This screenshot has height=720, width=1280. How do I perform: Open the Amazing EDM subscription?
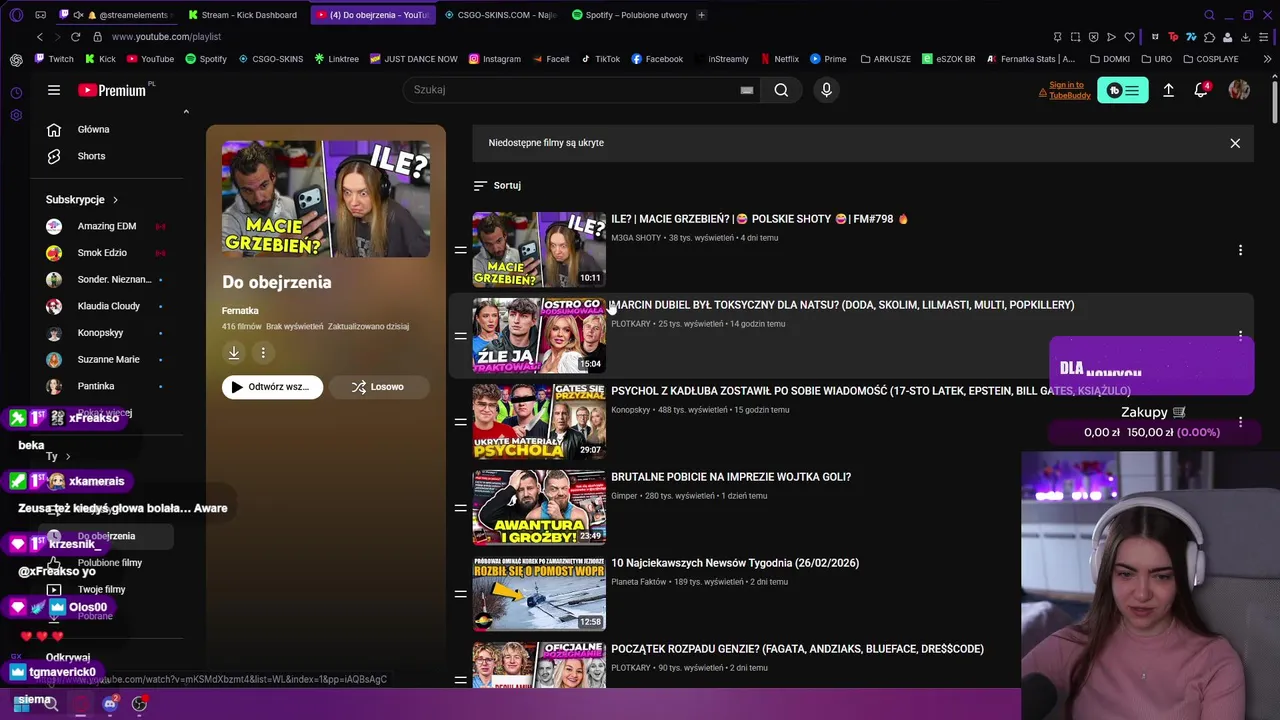coord(107,226)
